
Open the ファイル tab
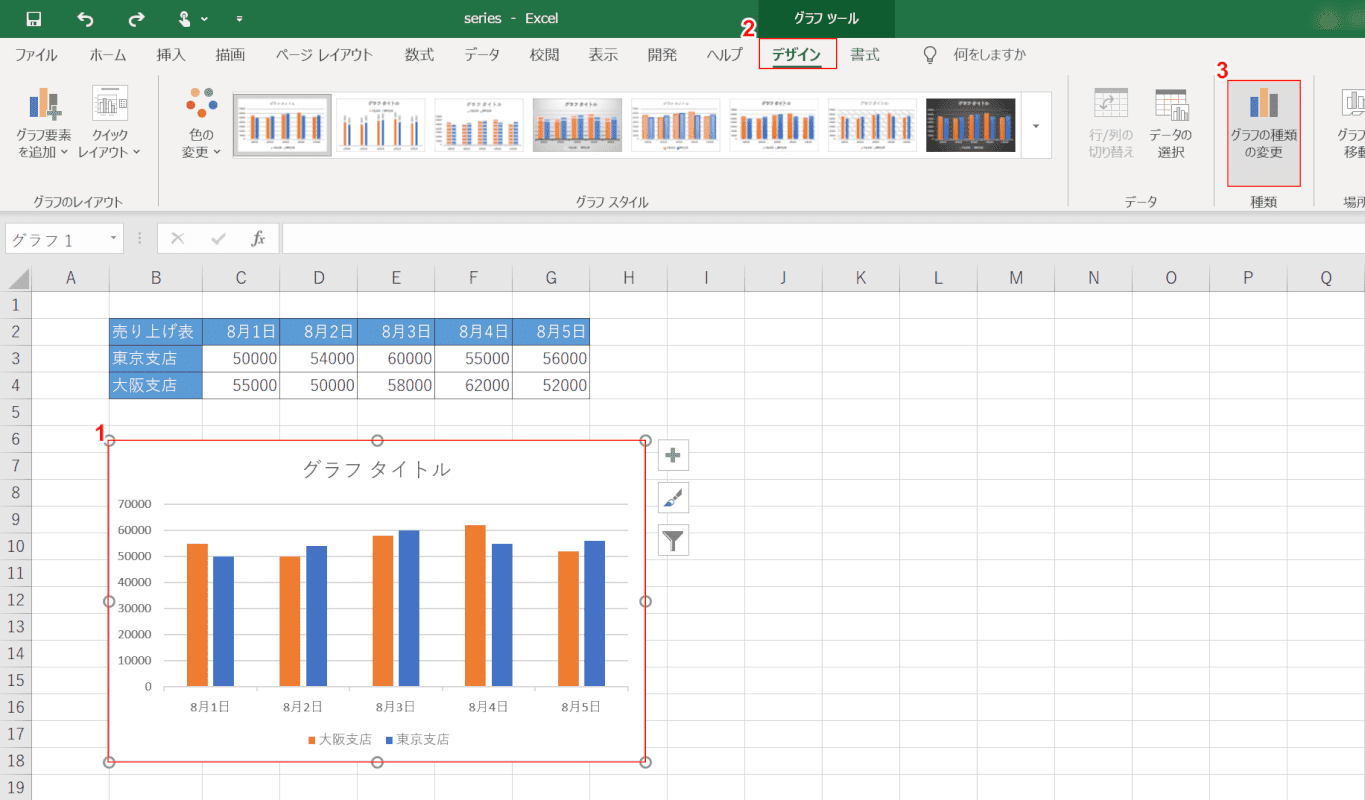pyautogui.click(x=36, y=55)
